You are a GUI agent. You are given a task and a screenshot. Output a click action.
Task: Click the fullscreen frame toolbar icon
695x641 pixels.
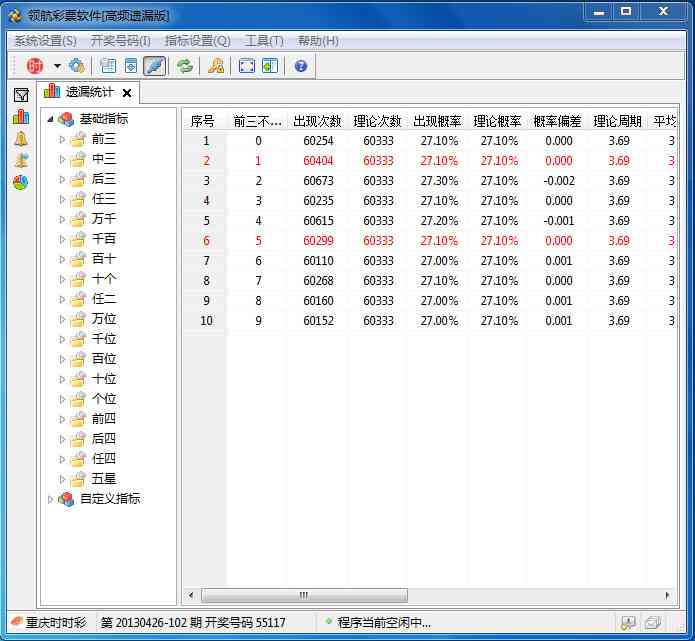click(x=246, y=66)
